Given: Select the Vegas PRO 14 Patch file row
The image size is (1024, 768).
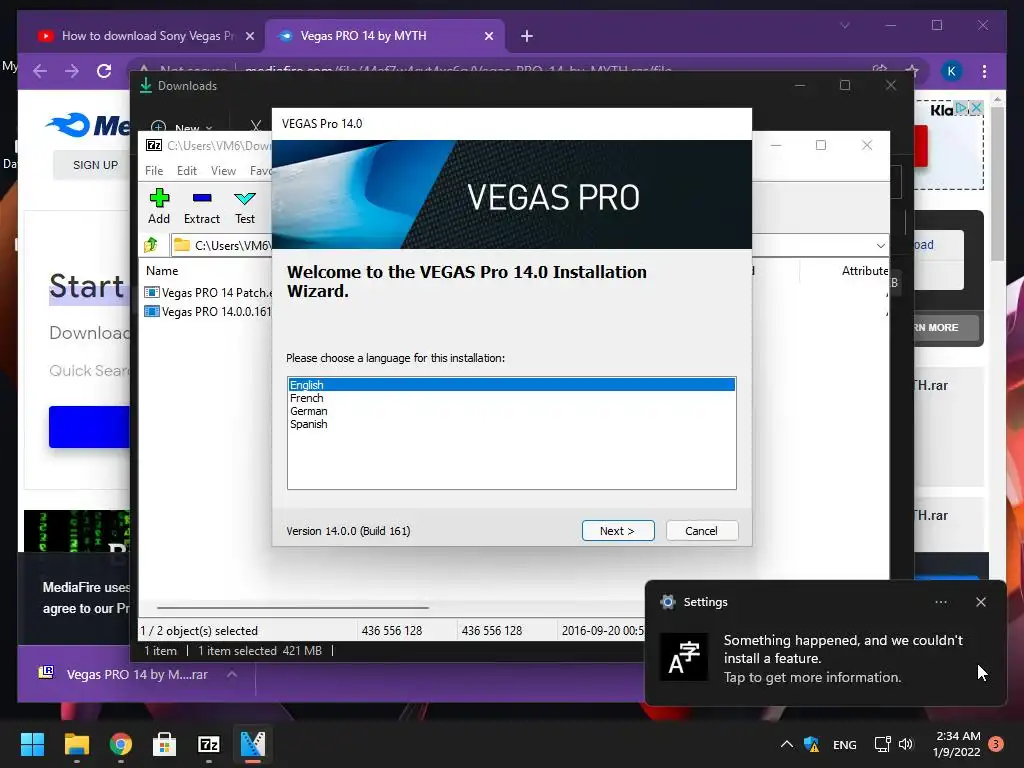Looking at the screenshot, I should tap(208, 293).
